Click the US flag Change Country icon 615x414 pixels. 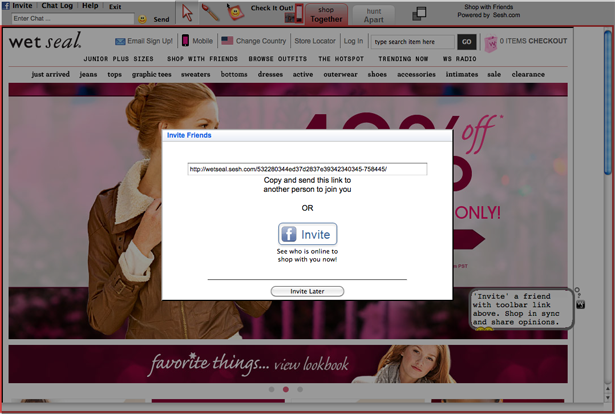coord(227,40)
